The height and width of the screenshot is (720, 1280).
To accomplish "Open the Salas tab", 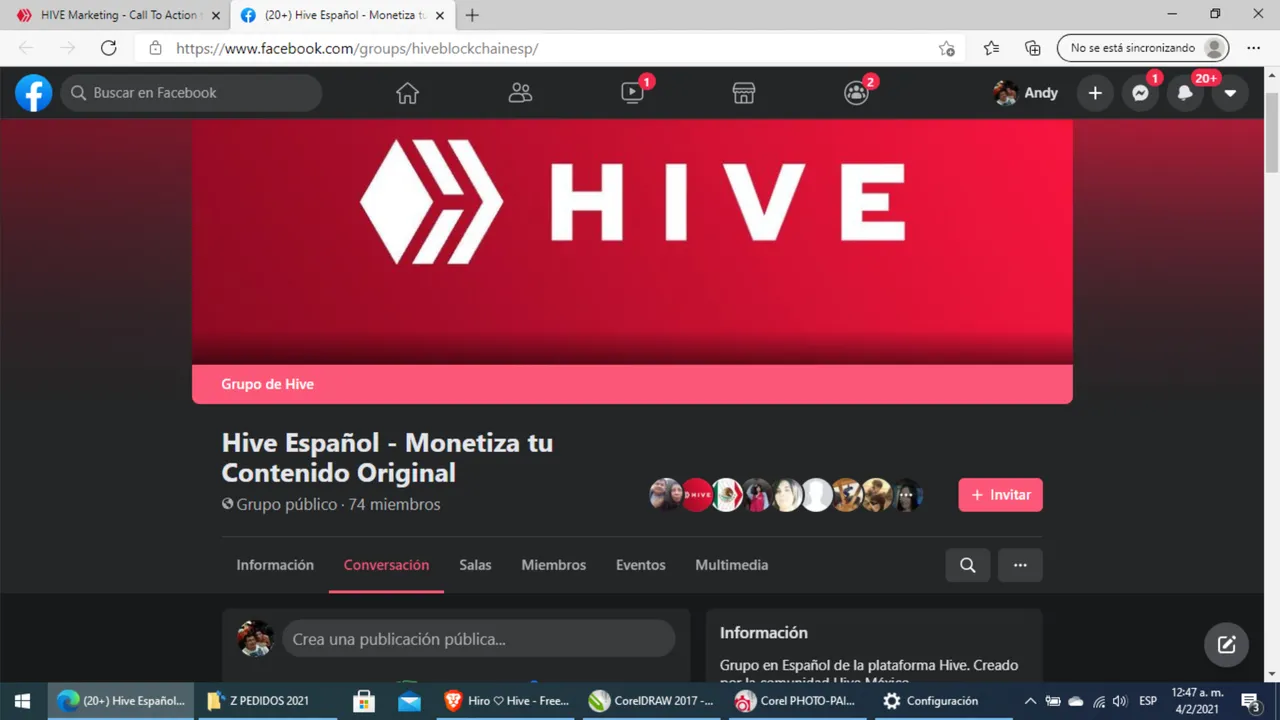I will coord(475,565).
